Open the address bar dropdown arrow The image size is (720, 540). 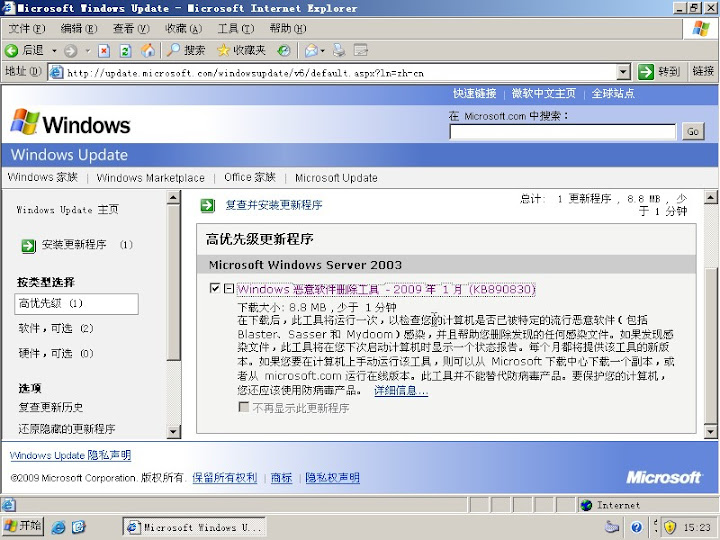point(623,72)
